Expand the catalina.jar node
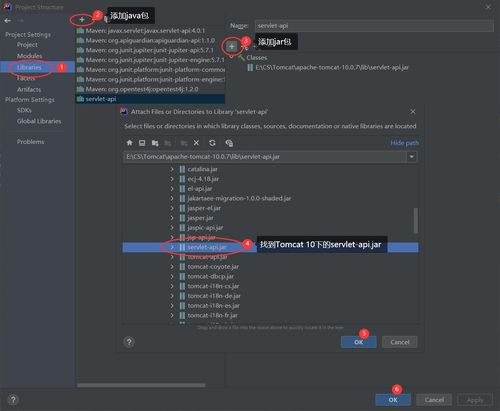Screen dimensions: 500x411 172,169
